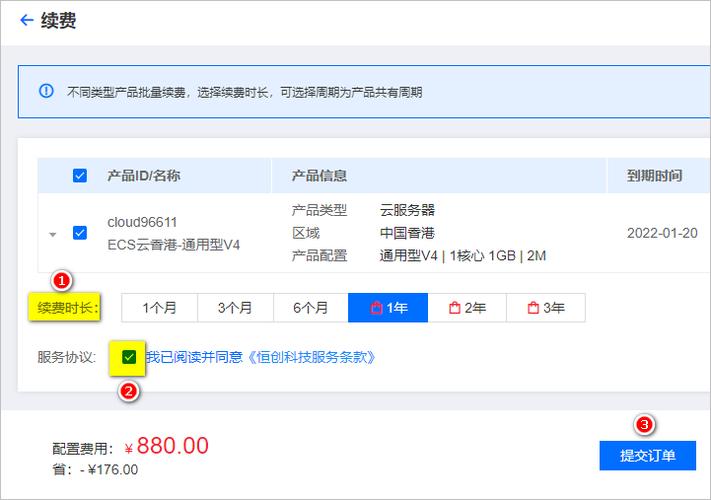Go back using the arrow beside 续费
The height and width of the screenshot is (500, 711).
(27, 20)
